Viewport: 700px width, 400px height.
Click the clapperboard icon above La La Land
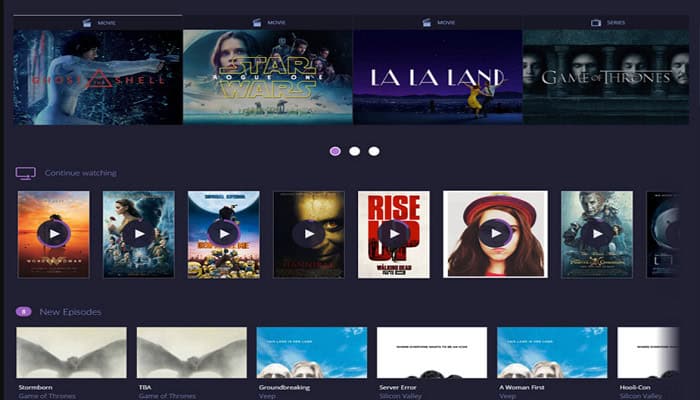427,23
